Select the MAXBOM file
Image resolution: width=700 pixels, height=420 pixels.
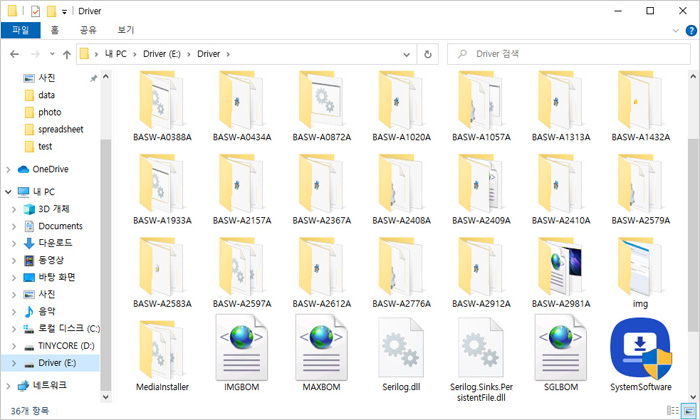pos(321,353)
